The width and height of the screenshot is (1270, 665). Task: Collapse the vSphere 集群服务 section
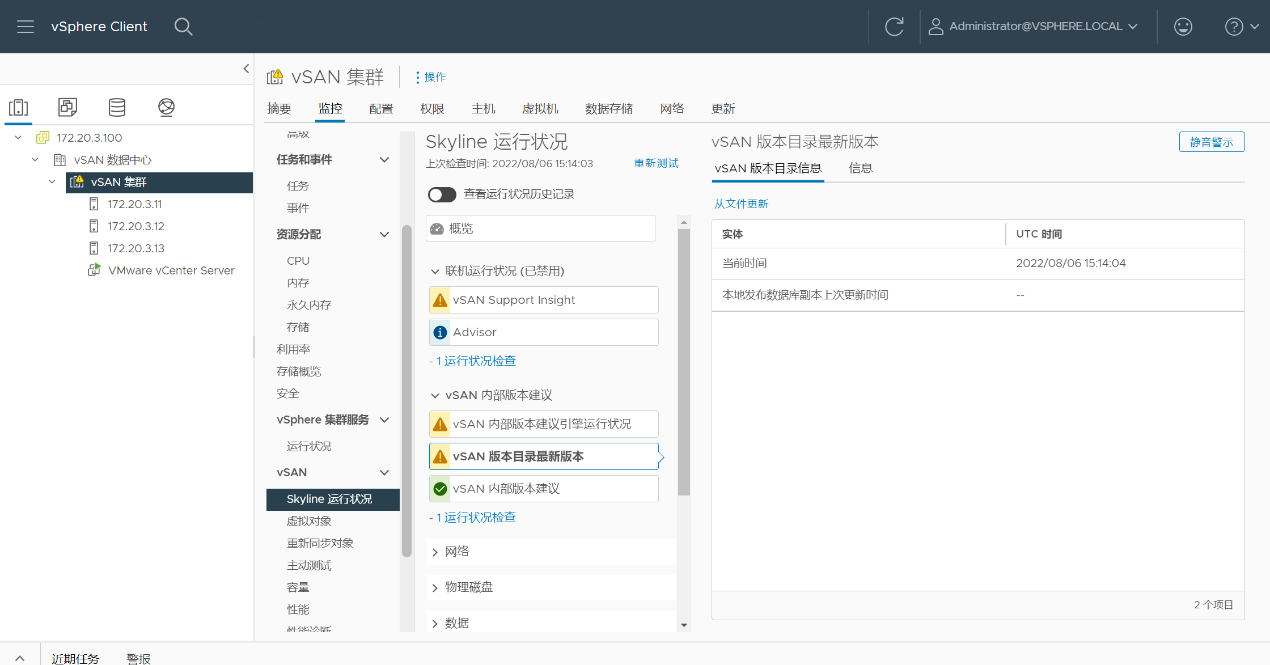(384, 420)
